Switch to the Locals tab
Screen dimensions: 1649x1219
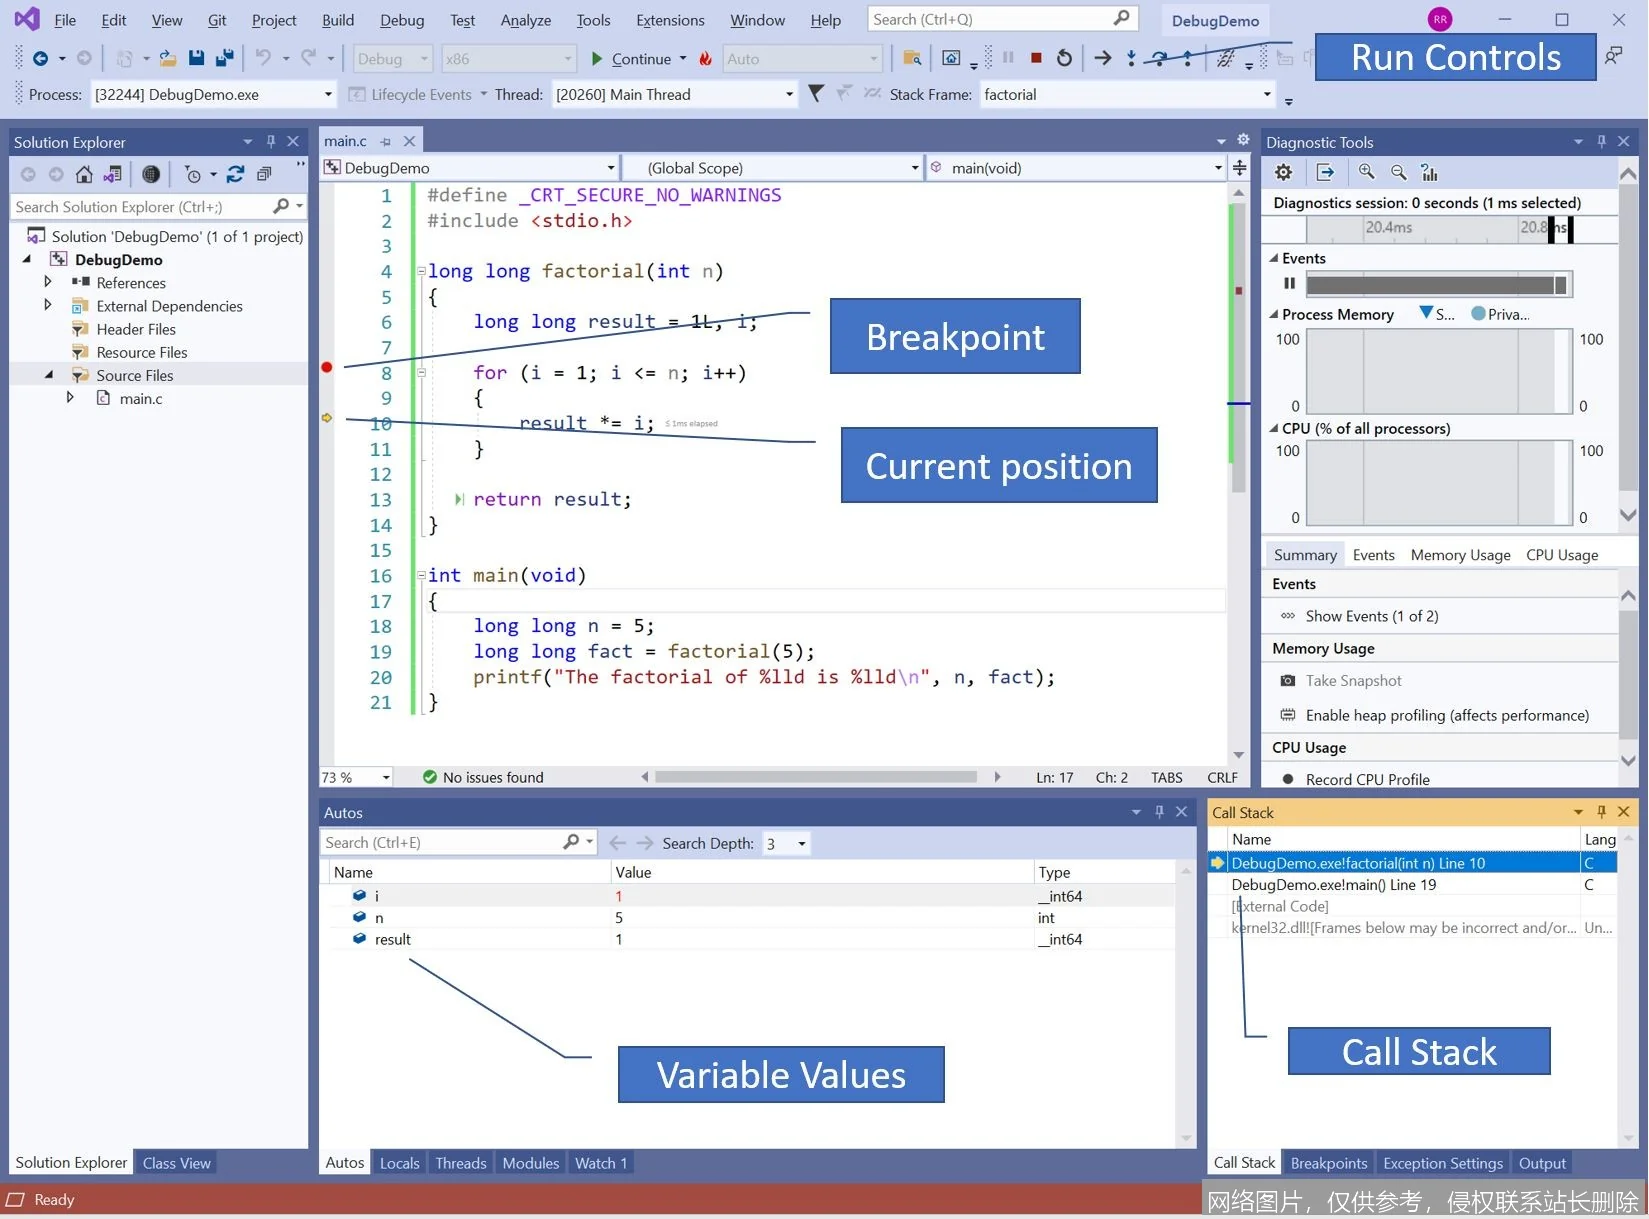point(399,1163)
